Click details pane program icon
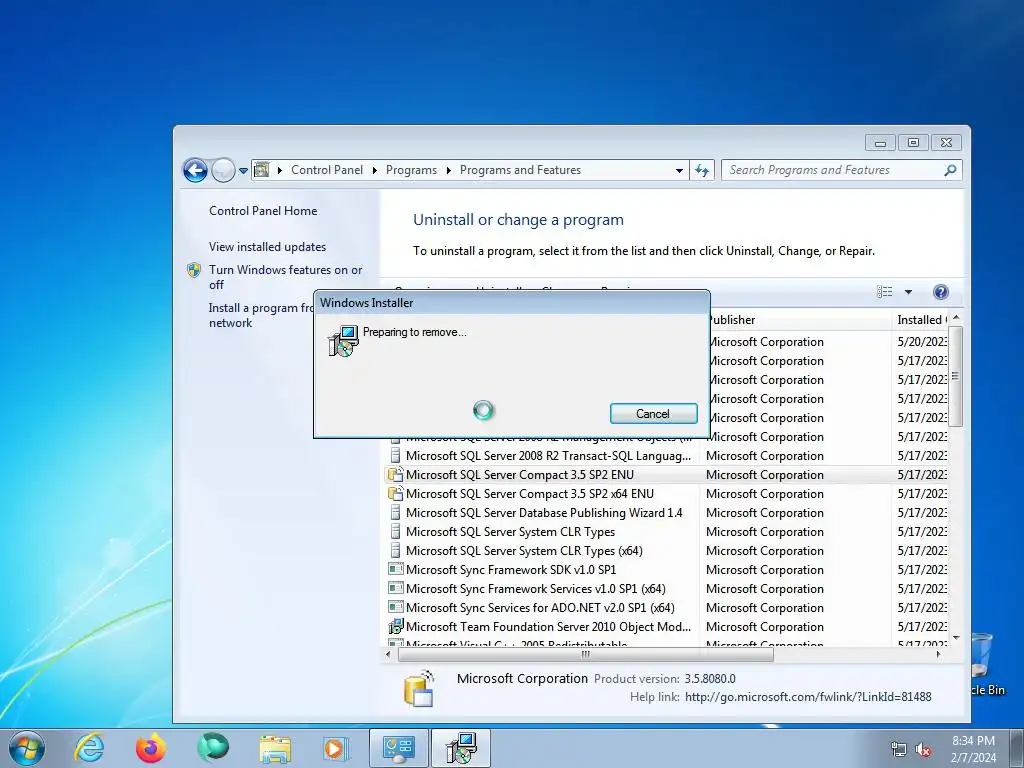 [x=419, y=688]
